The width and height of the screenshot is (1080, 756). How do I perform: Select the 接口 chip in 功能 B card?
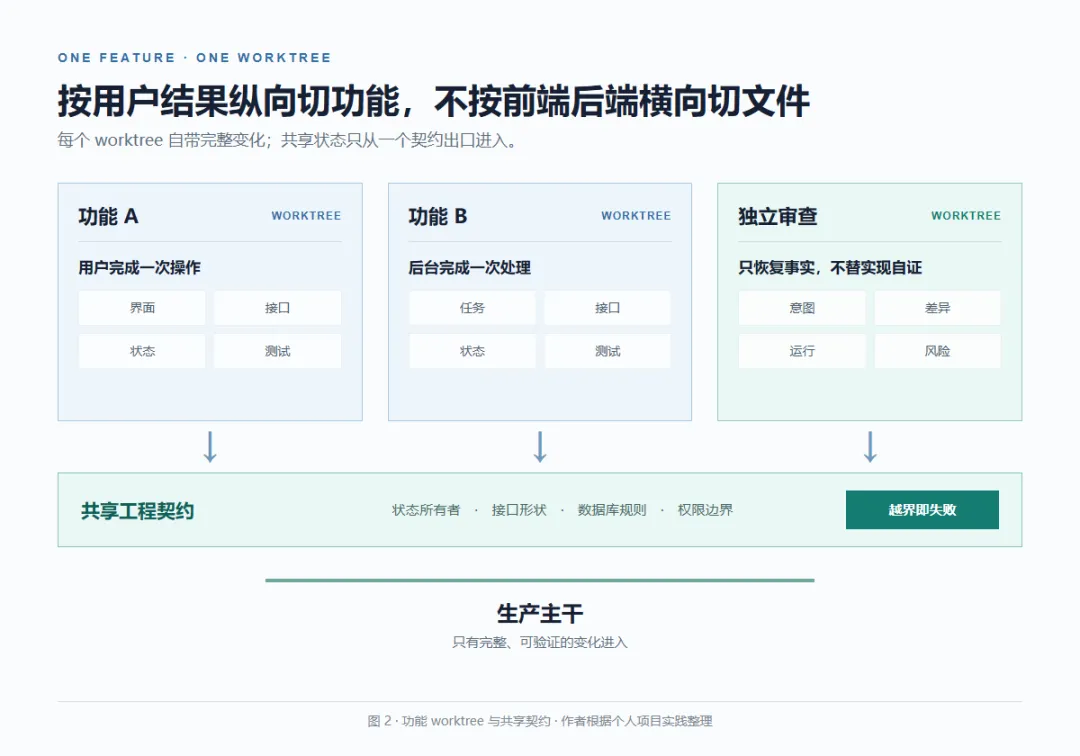[608, 308]
